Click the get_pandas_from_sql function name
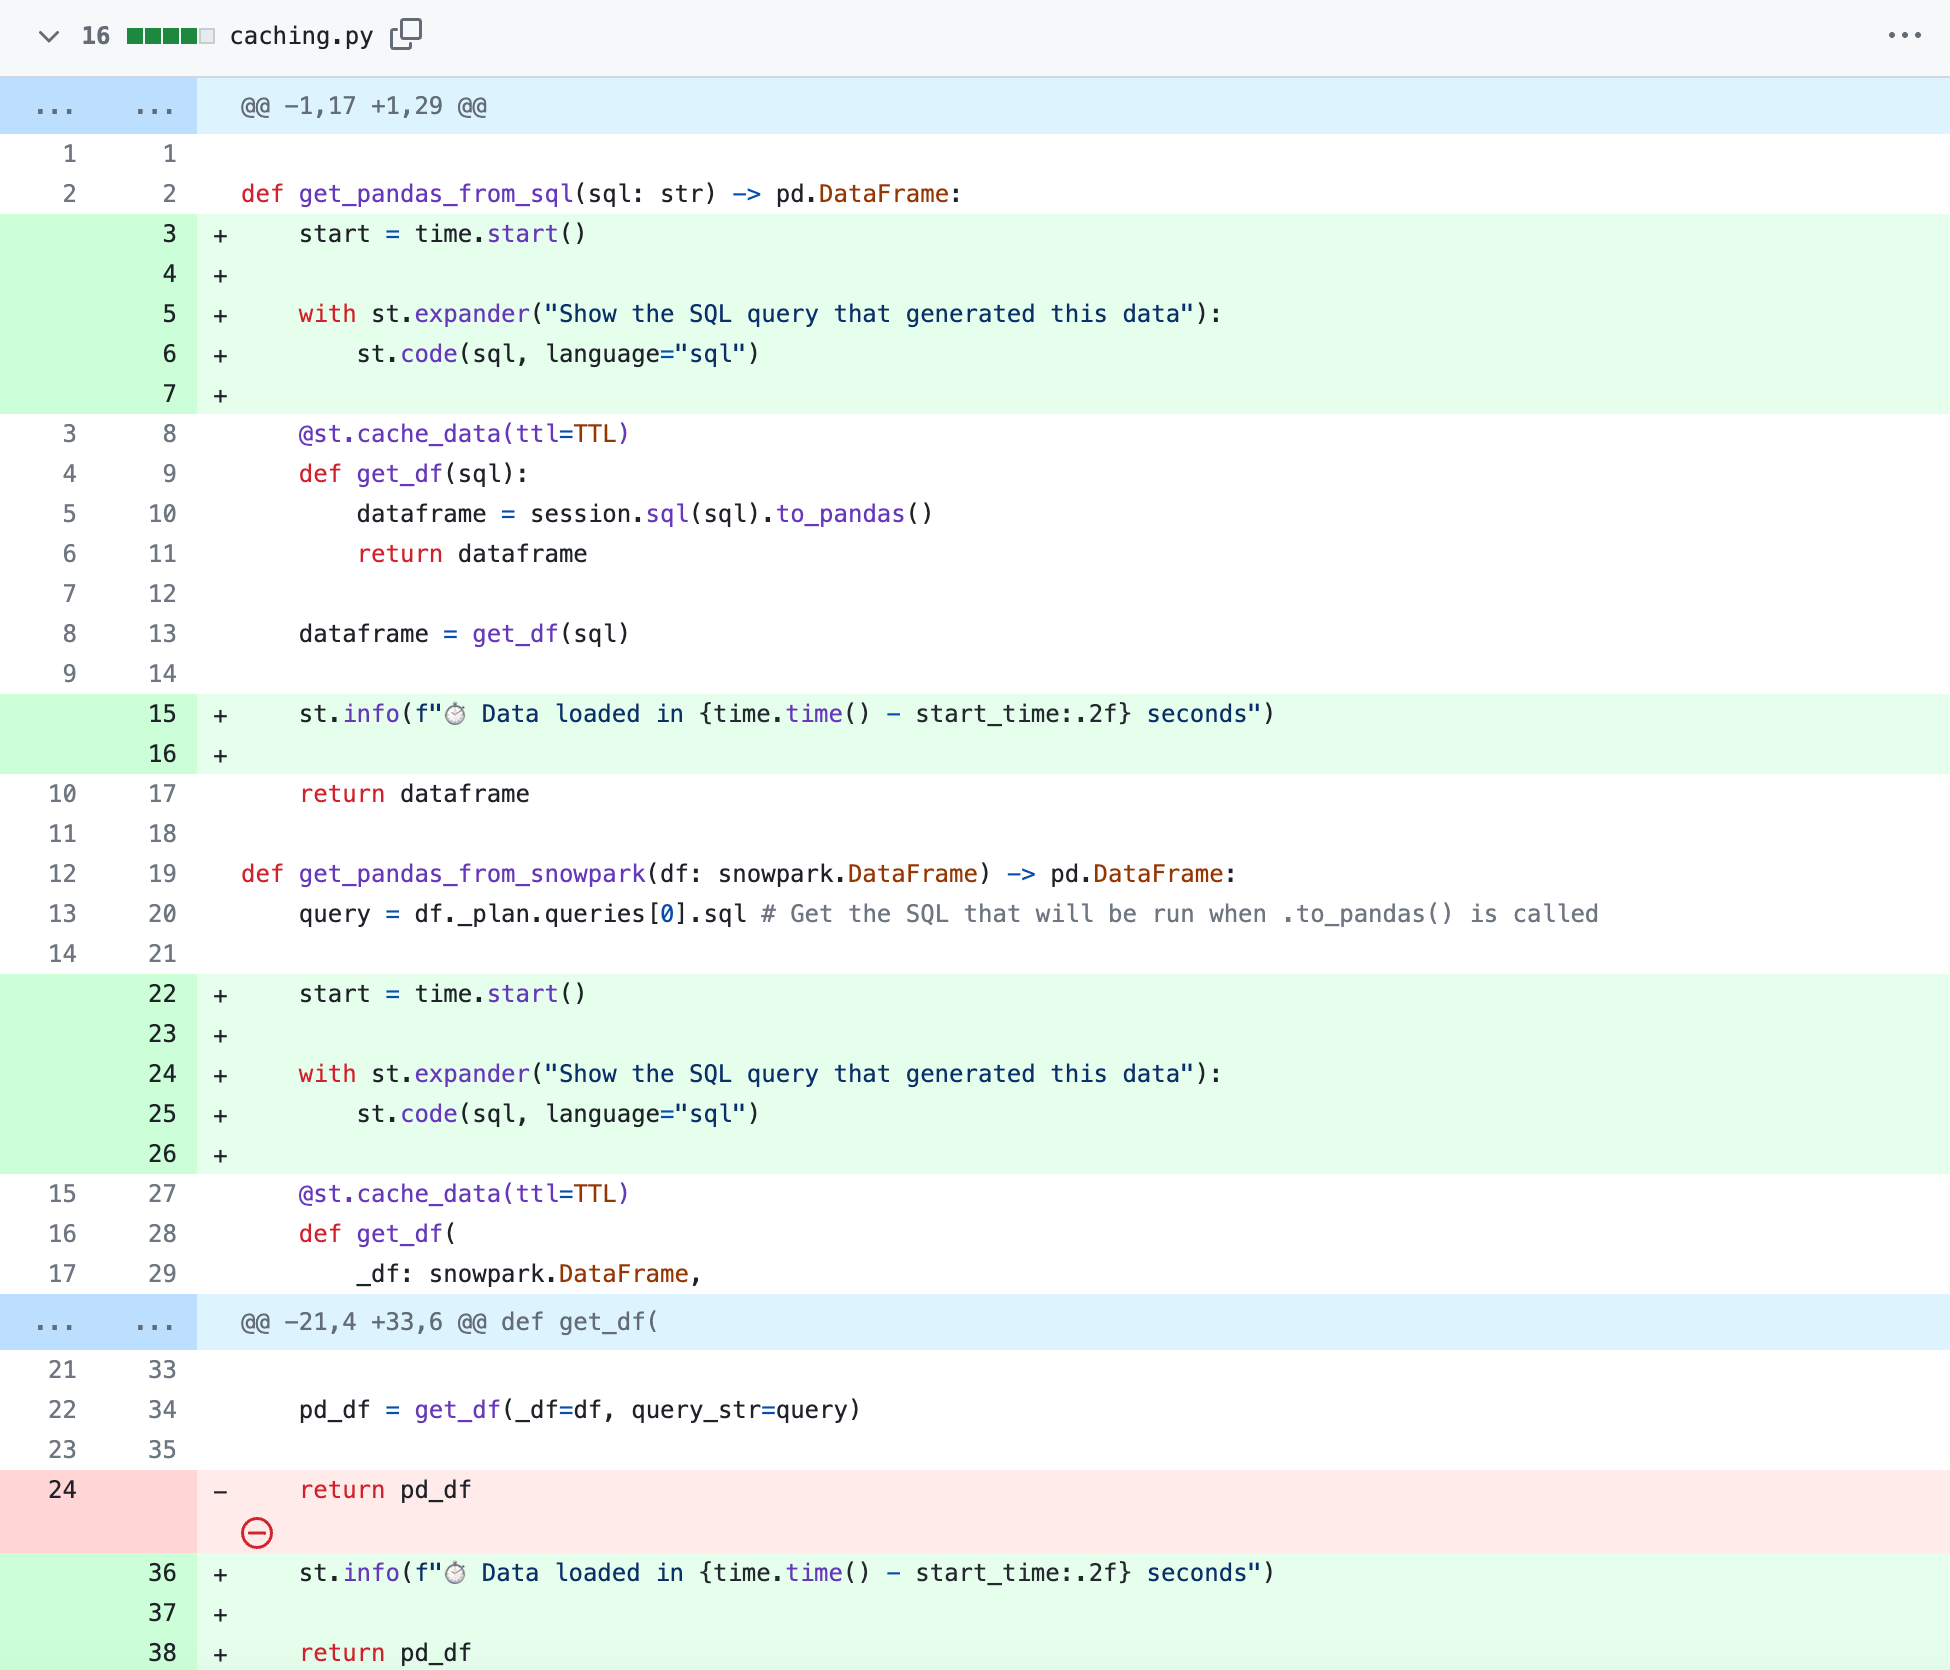The width and height of the screenshot is (1950, 1670). point(435,193)
